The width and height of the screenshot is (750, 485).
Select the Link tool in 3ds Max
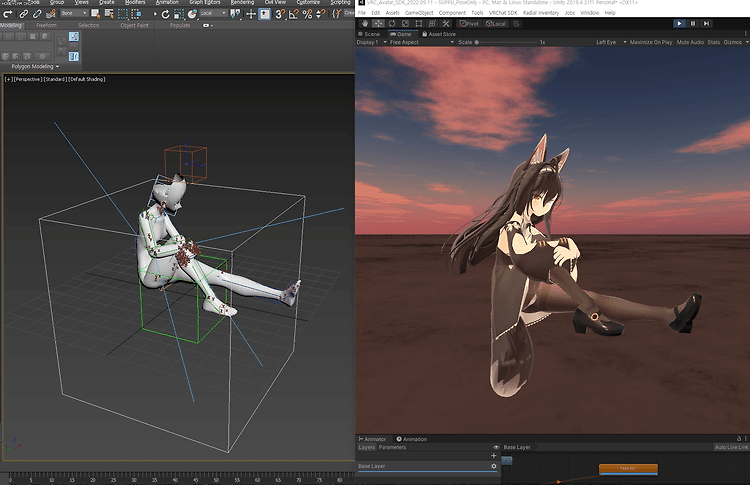(23, 14)
